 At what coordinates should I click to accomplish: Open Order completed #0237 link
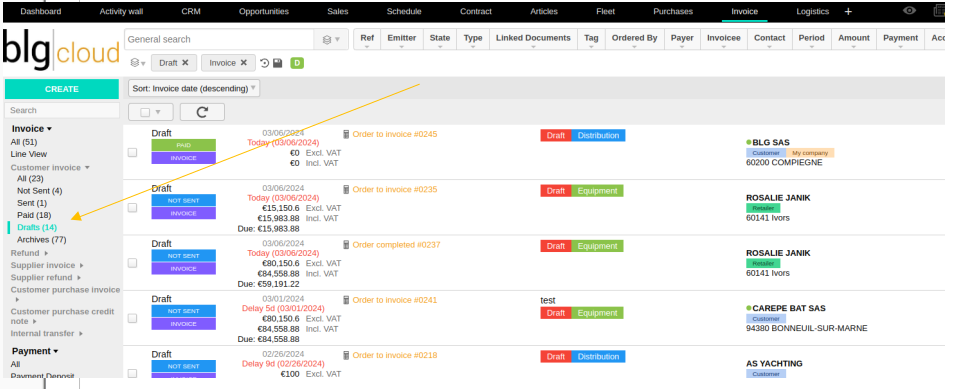click(396, 245)
